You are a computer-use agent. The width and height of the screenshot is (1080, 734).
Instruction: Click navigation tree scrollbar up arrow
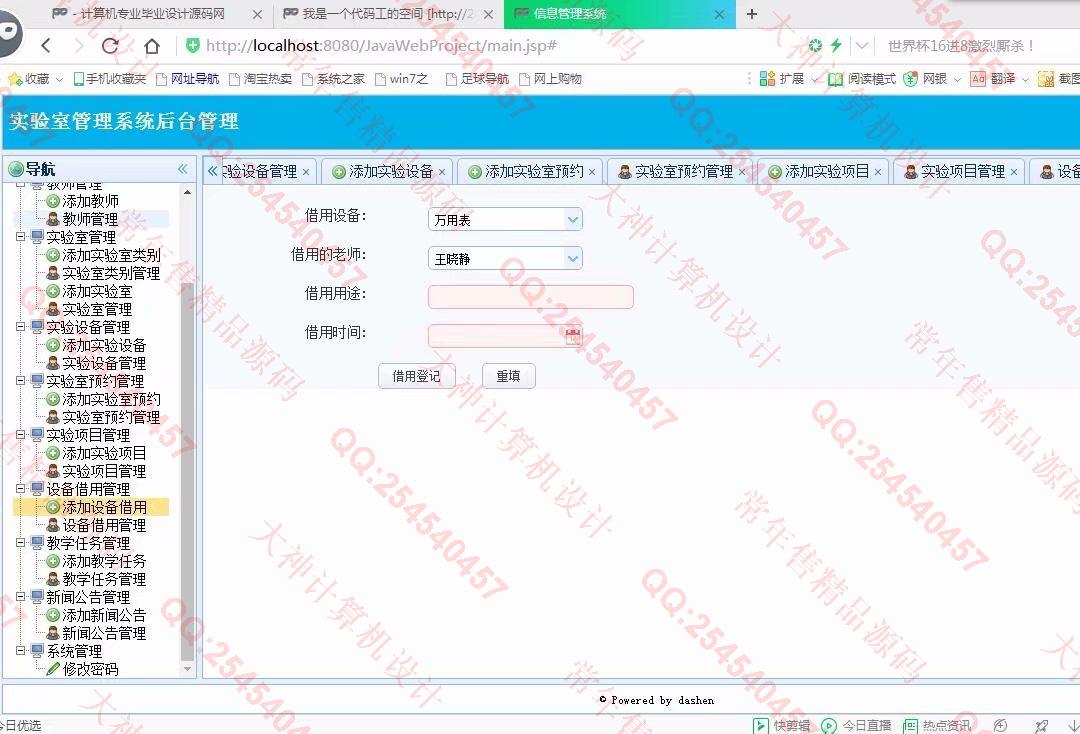click(187, 192)
